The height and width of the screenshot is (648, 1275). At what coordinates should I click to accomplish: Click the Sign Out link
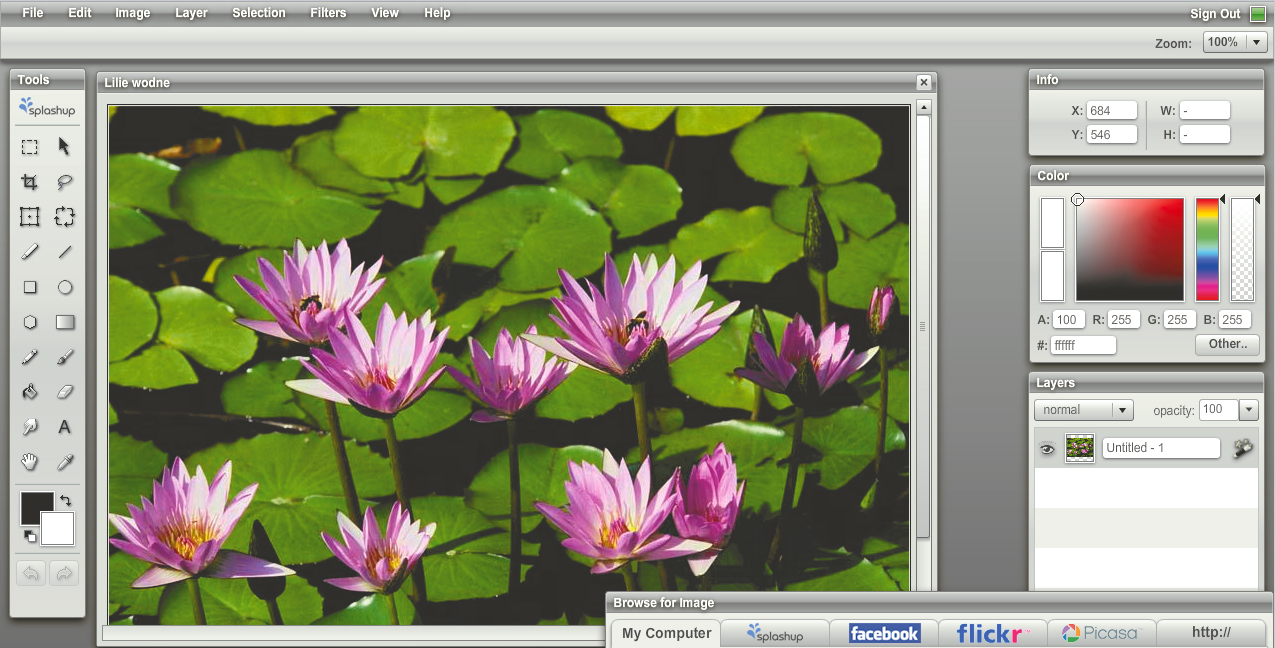[x=1214, y=14]
